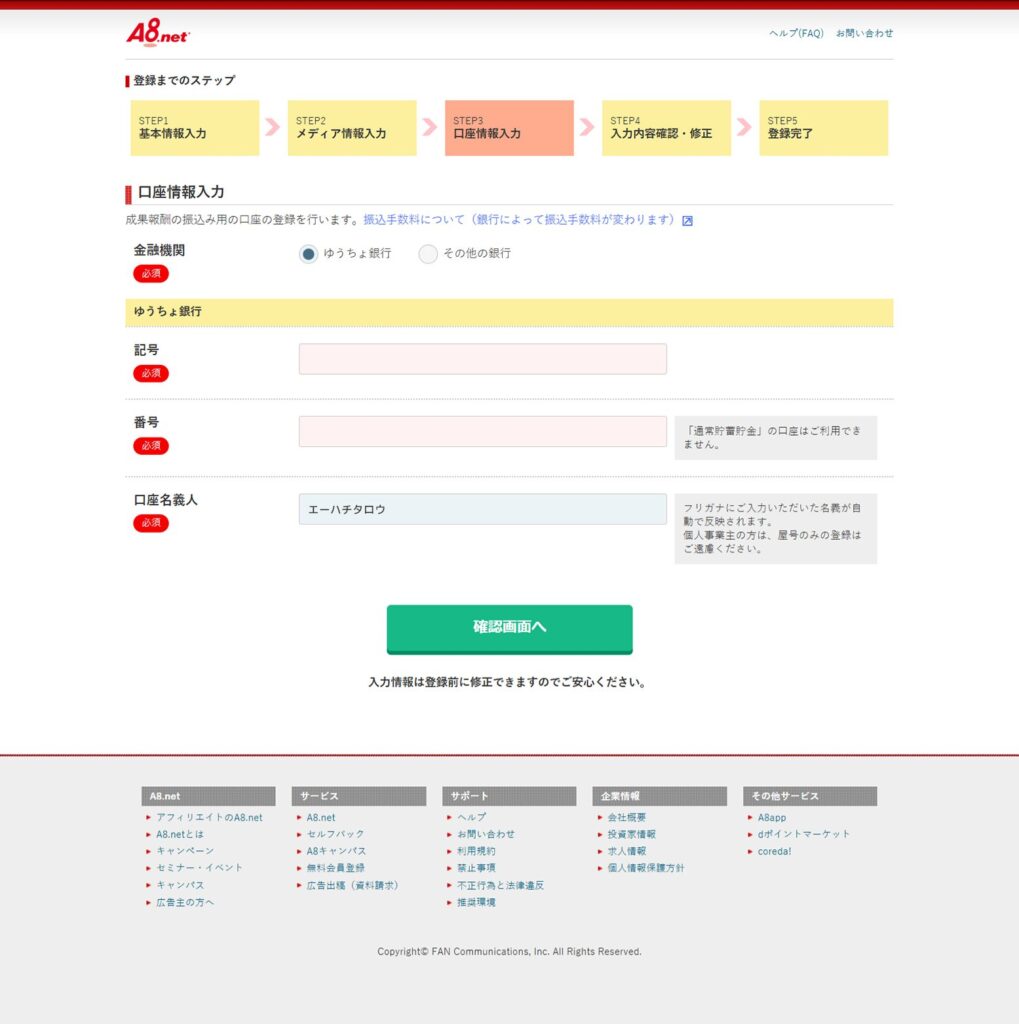Click the STEP2 メディア情報入力 step box
Image resolution: width=1019 pixels, height=1024 pixels.
click(352, 128)
